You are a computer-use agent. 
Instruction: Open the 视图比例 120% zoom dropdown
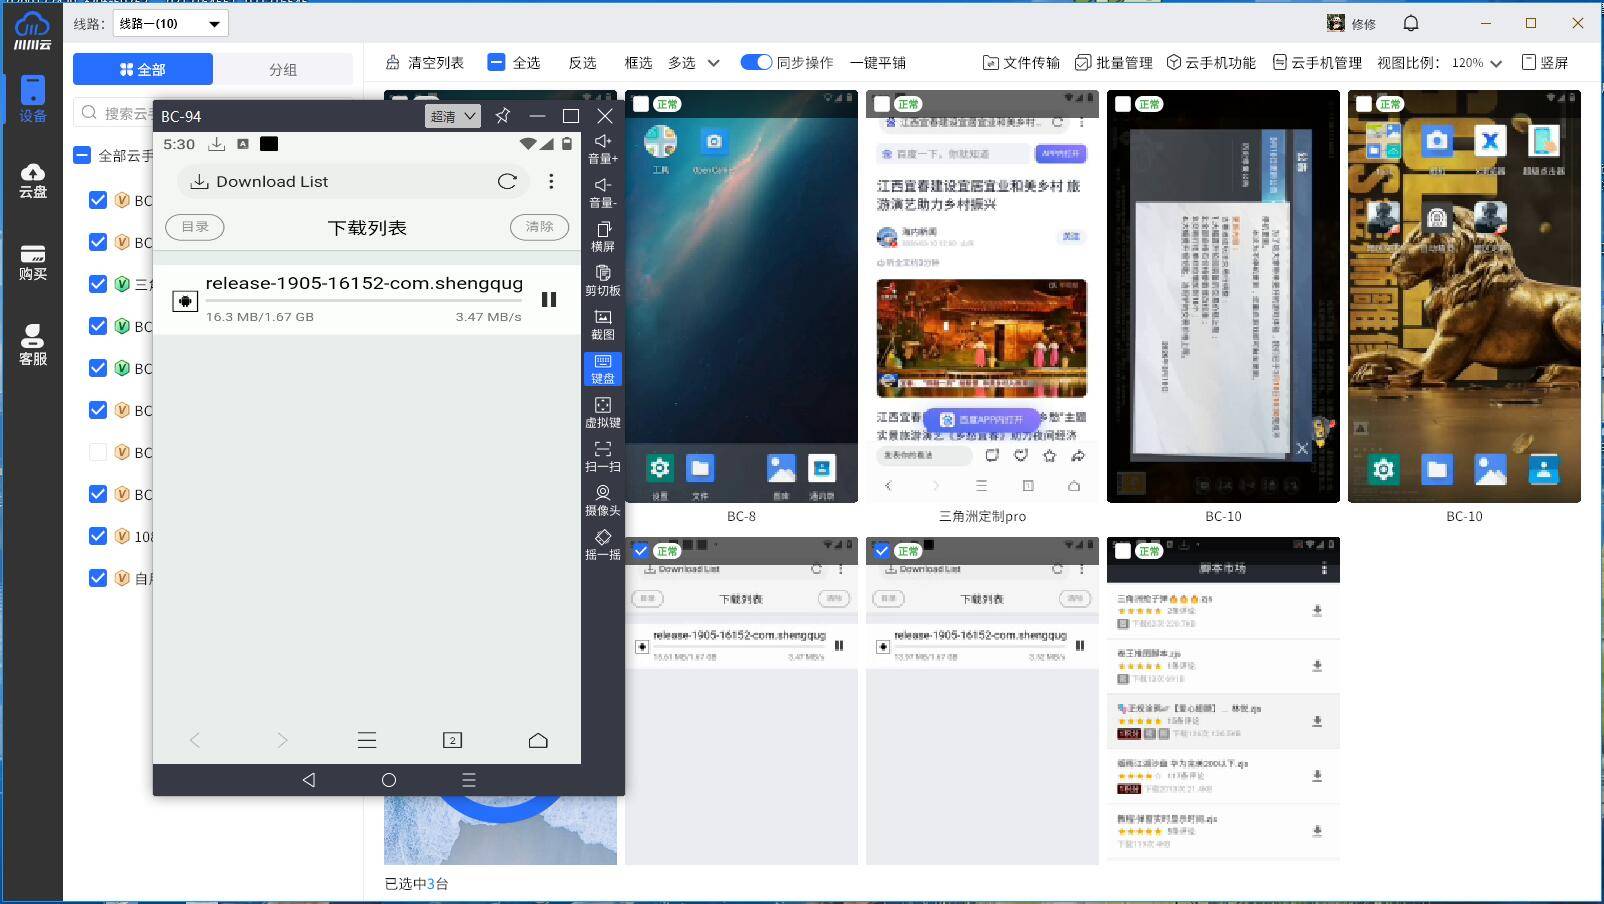pos(1475,62)
